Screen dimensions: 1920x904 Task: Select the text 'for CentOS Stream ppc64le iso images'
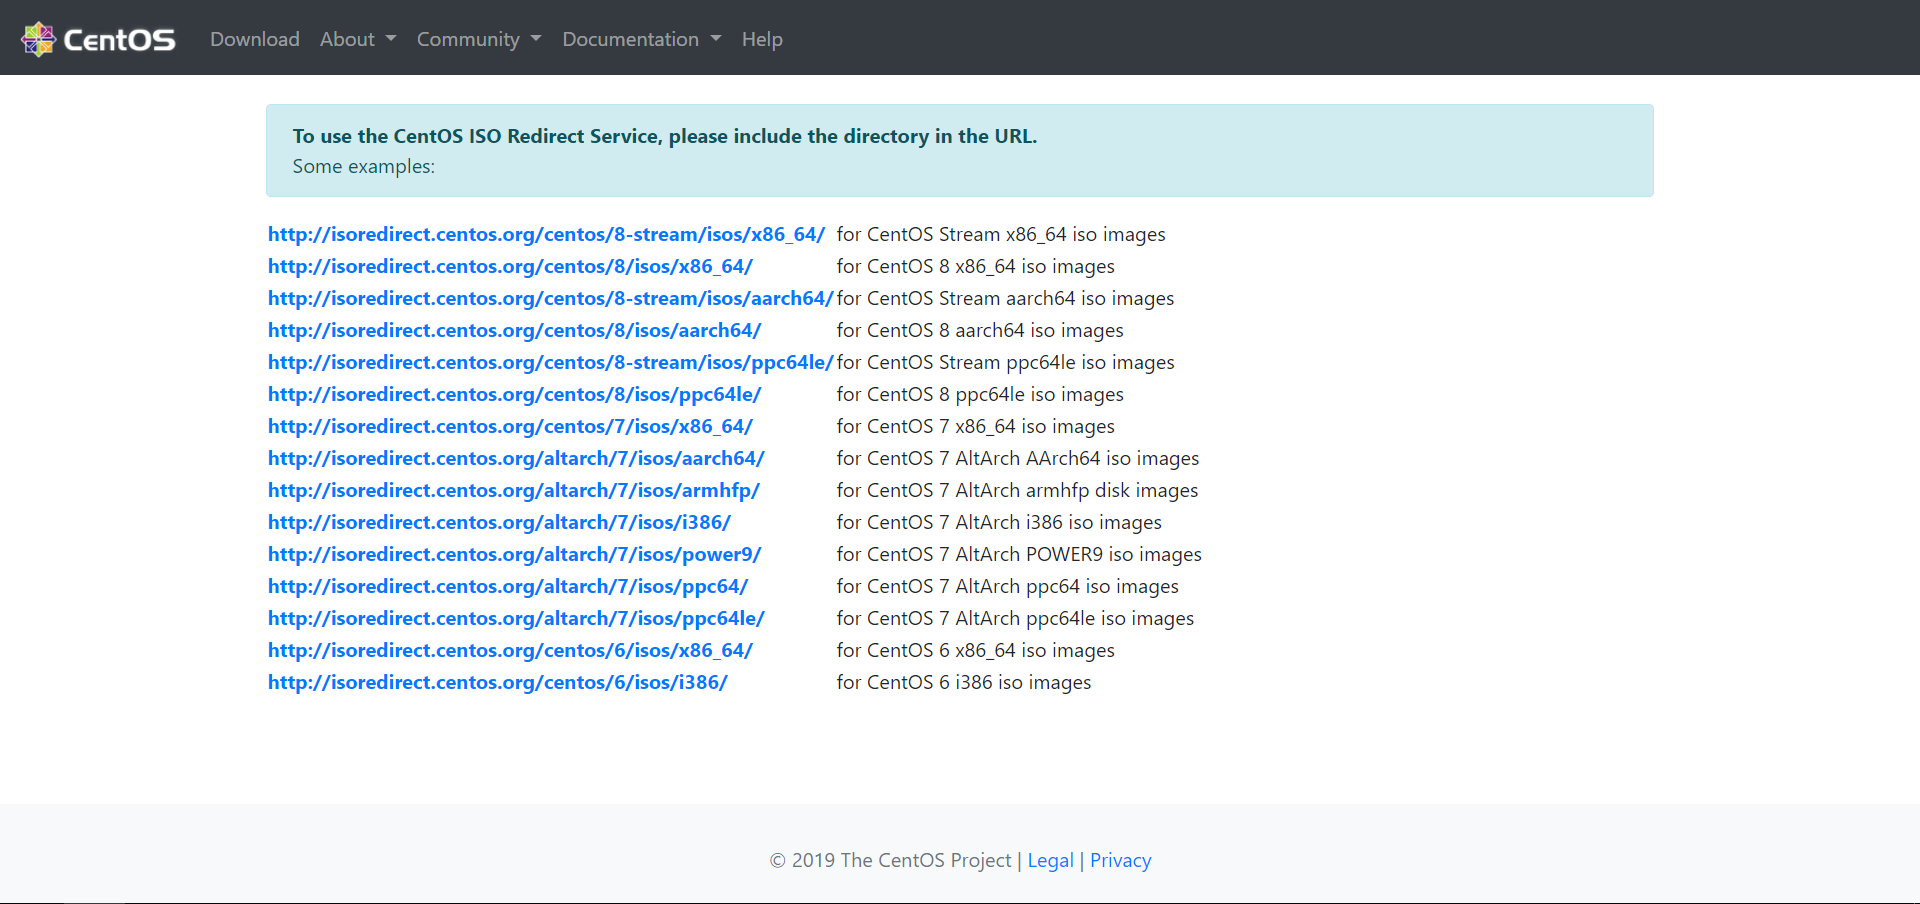pyautogui.click(x=1005, y=362)
